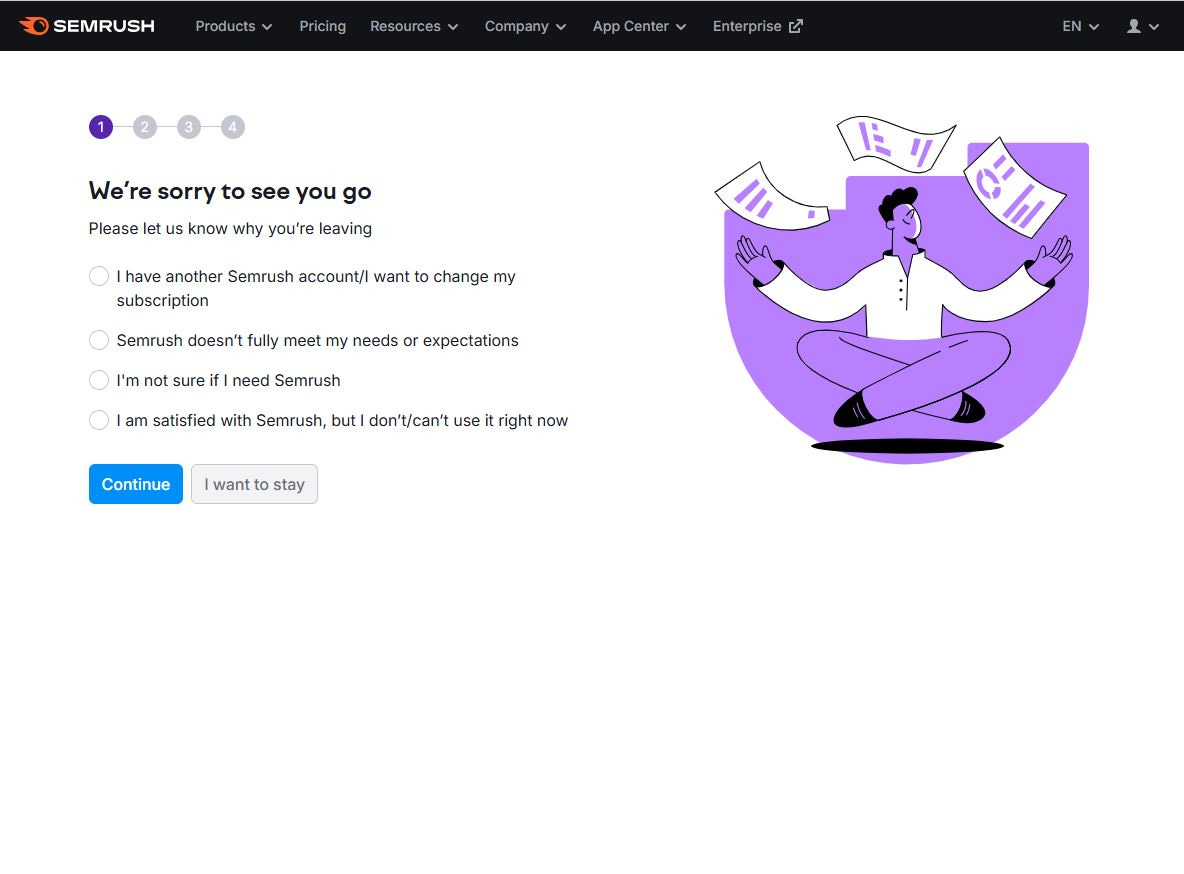
Task: Open the EN language selector
Action: point(1080,26)
